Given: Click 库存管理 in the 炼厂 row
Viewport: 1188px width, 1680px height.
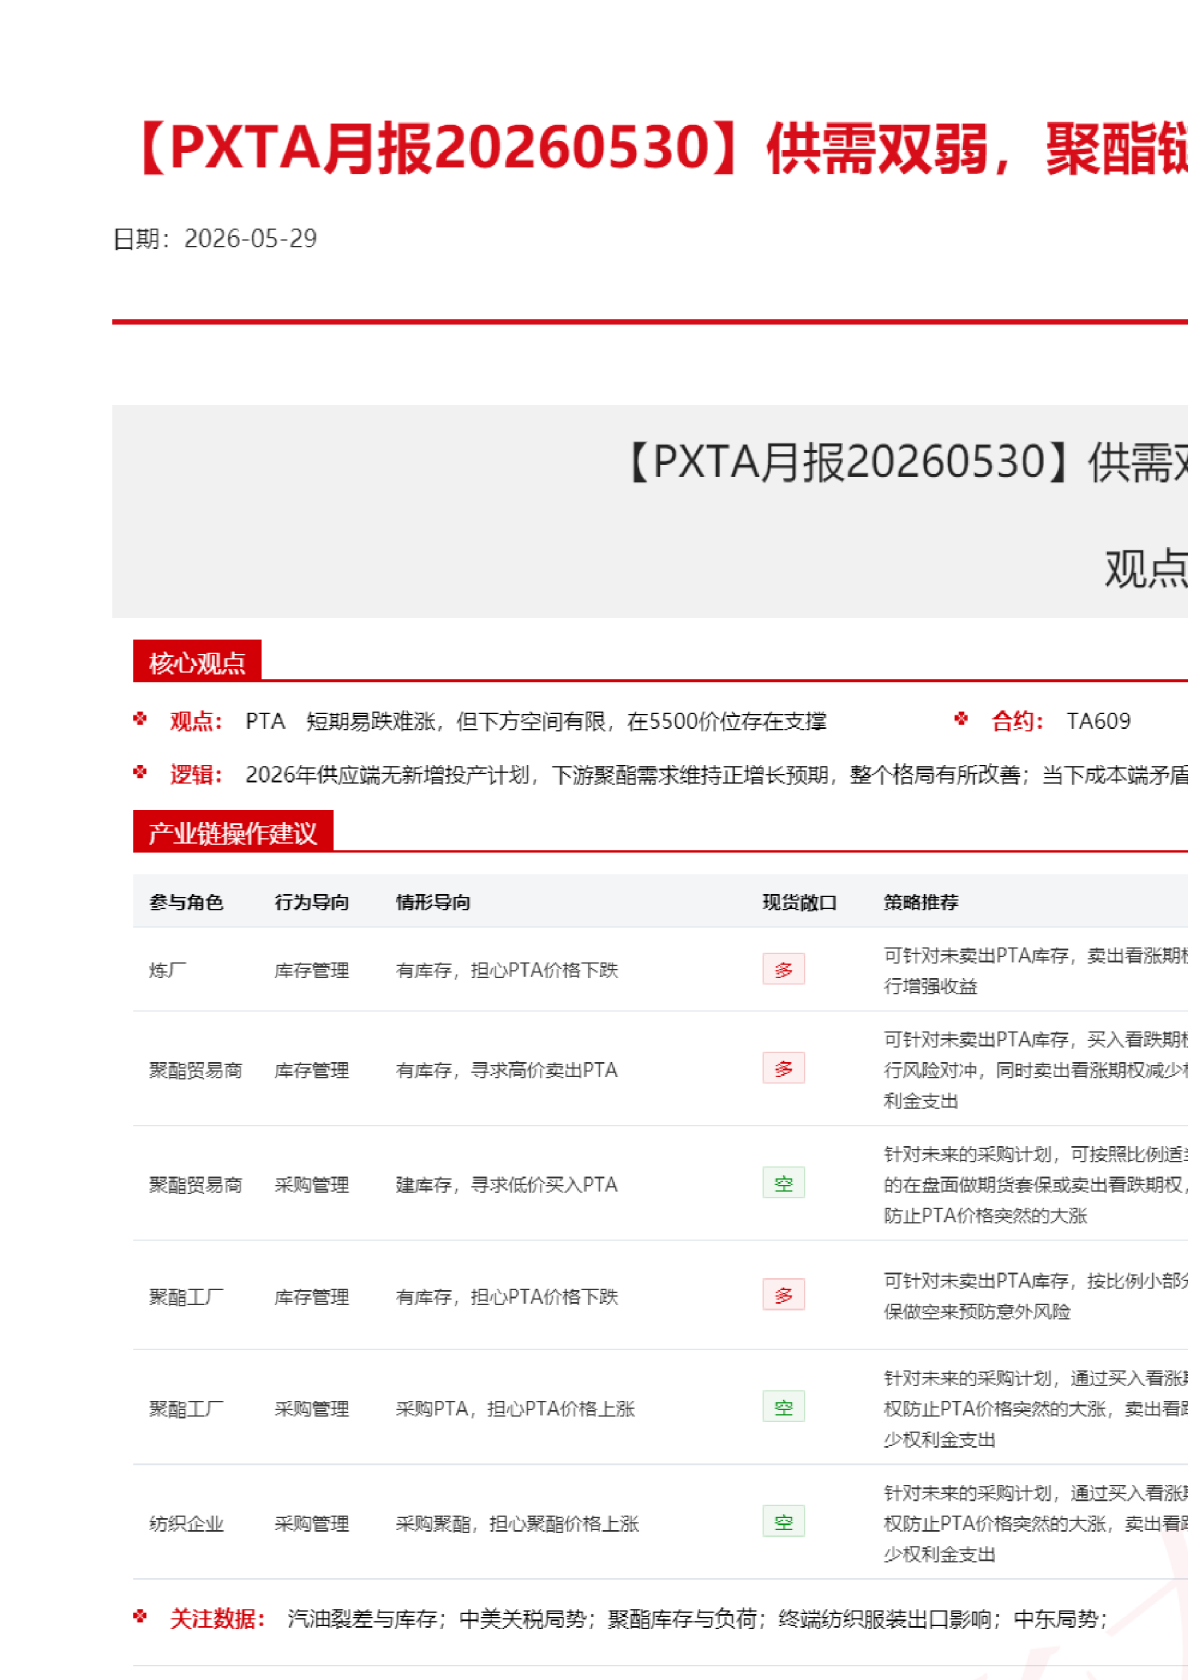Looking at the screenshot, I should pyautogui.click(x=312, y=970).
